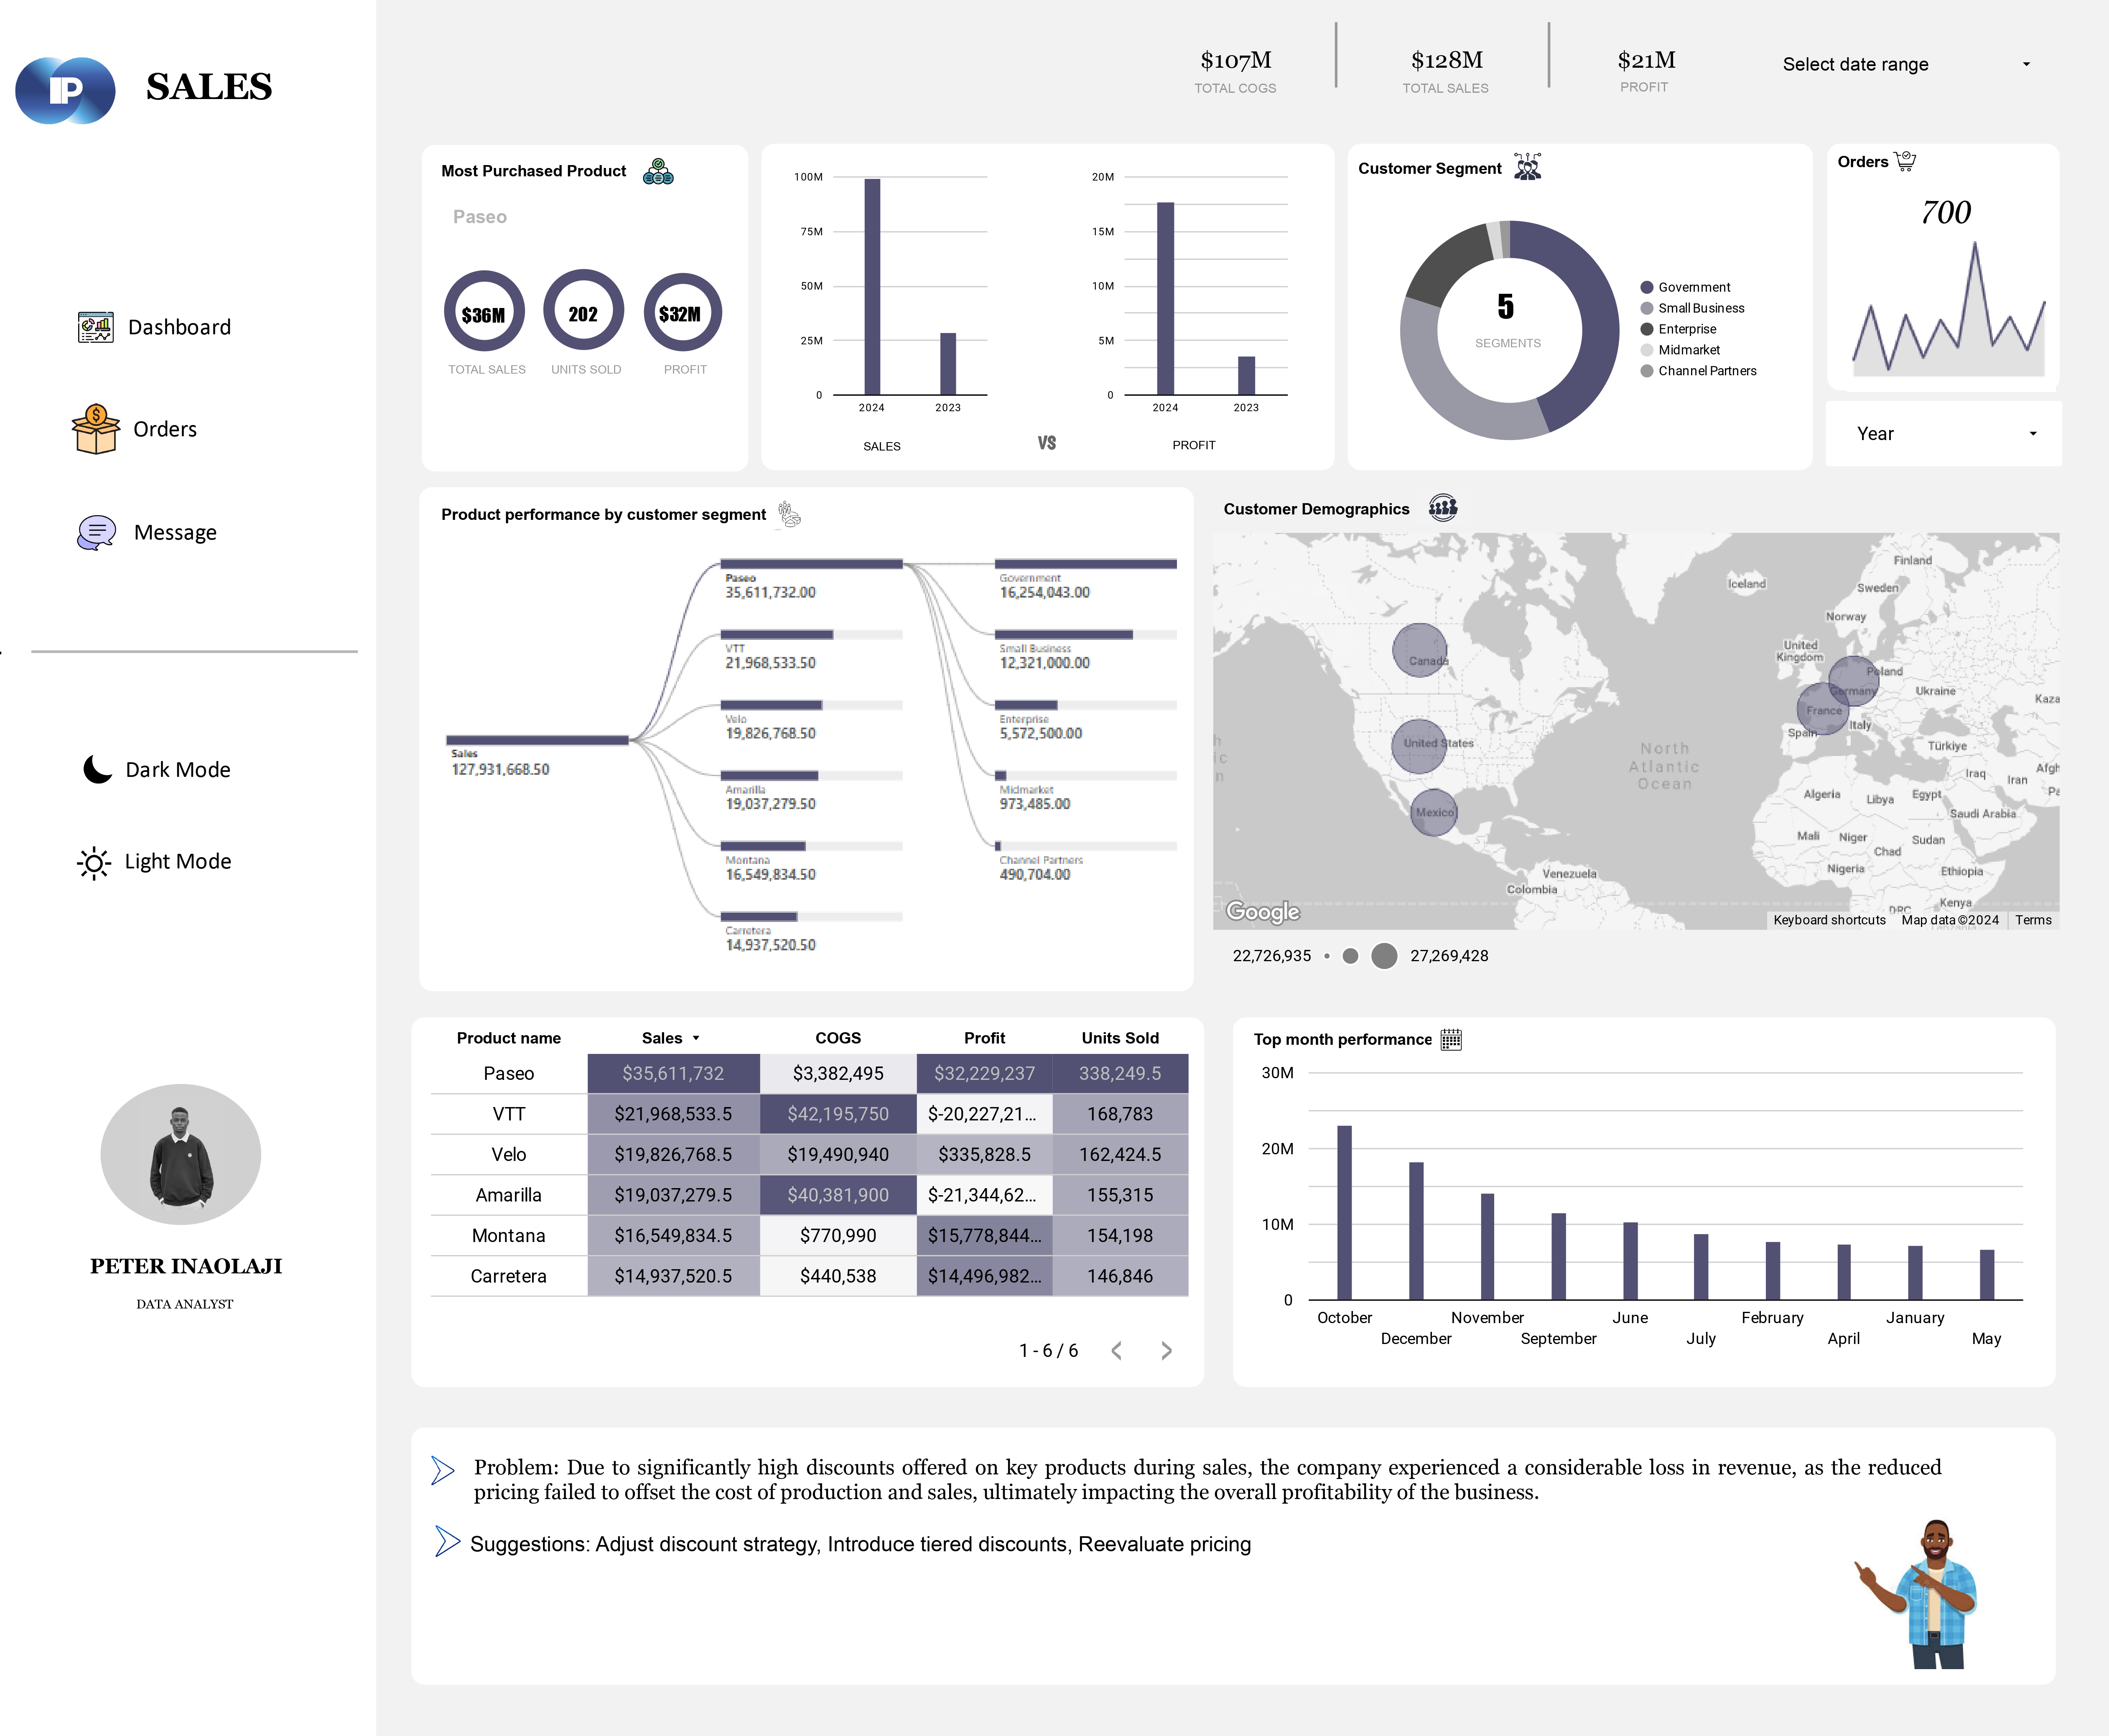Click the Sales column sort arrow
Viewport: 2109px width, 1736px height.
(x=696, y=1038)
